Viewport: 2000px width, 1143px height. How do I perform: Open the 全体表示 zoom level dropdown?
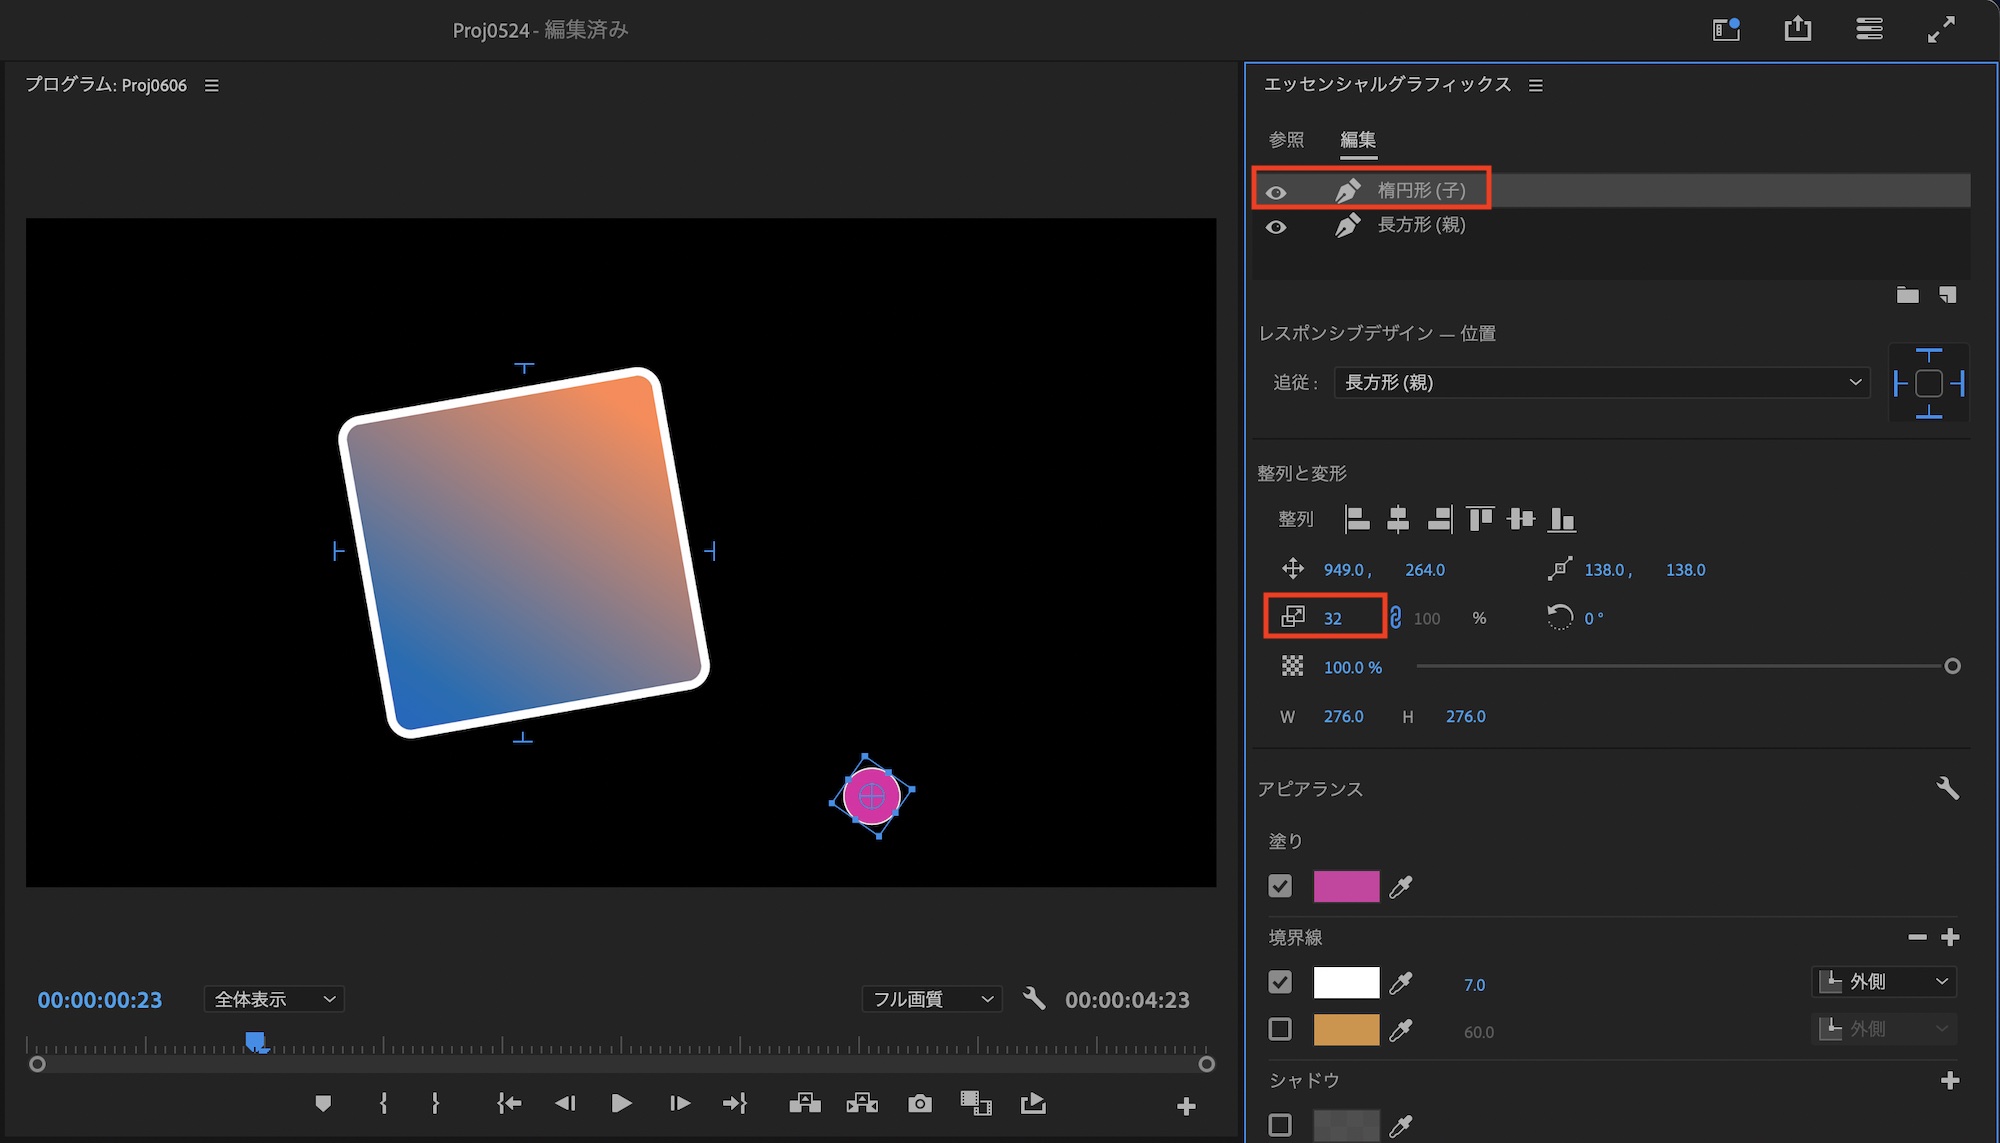(274, 999)
